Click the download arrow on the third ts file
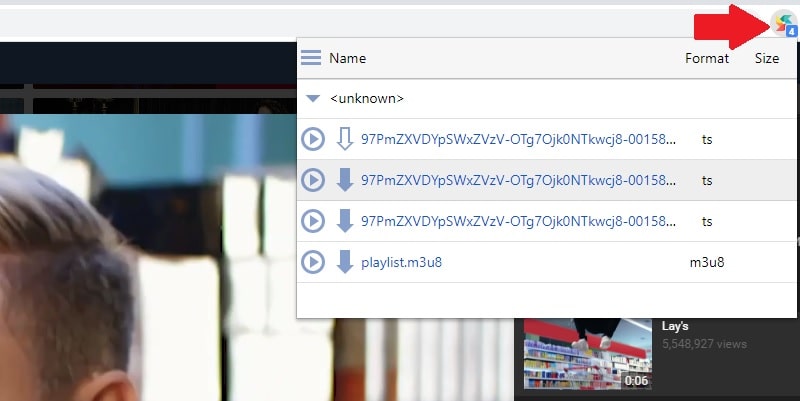 (345, 221)
